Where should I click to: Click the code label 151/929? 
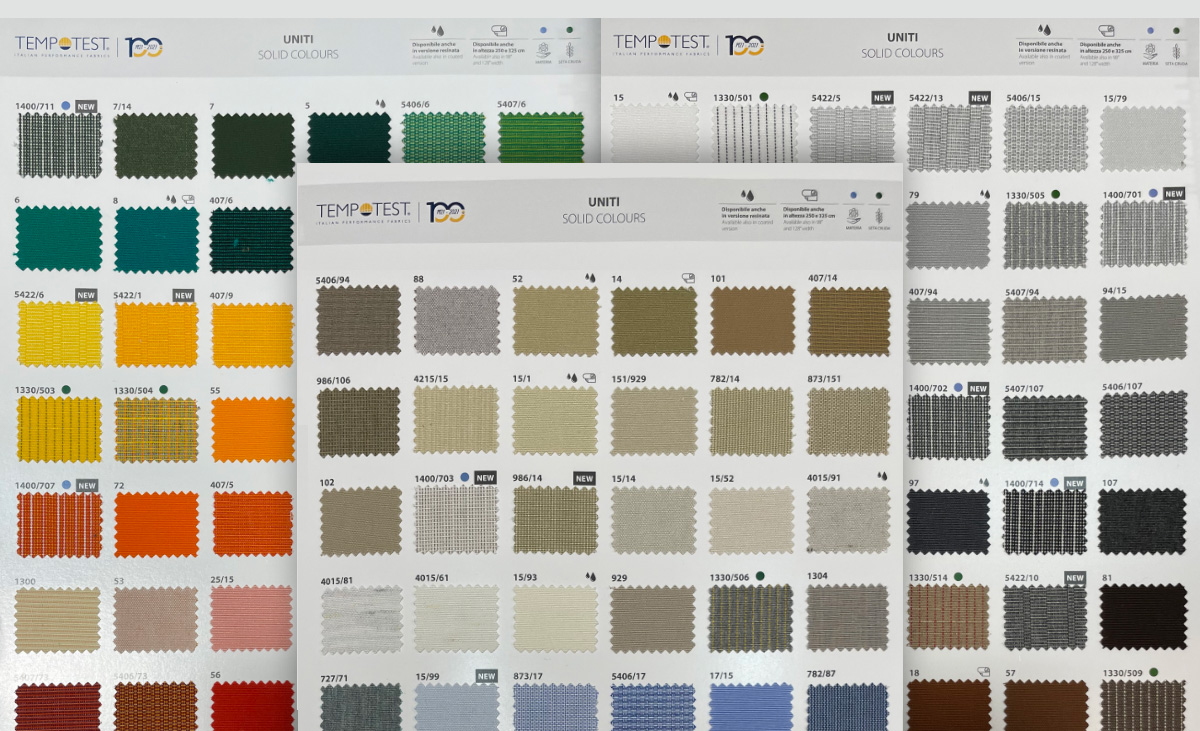pos(629,379)
